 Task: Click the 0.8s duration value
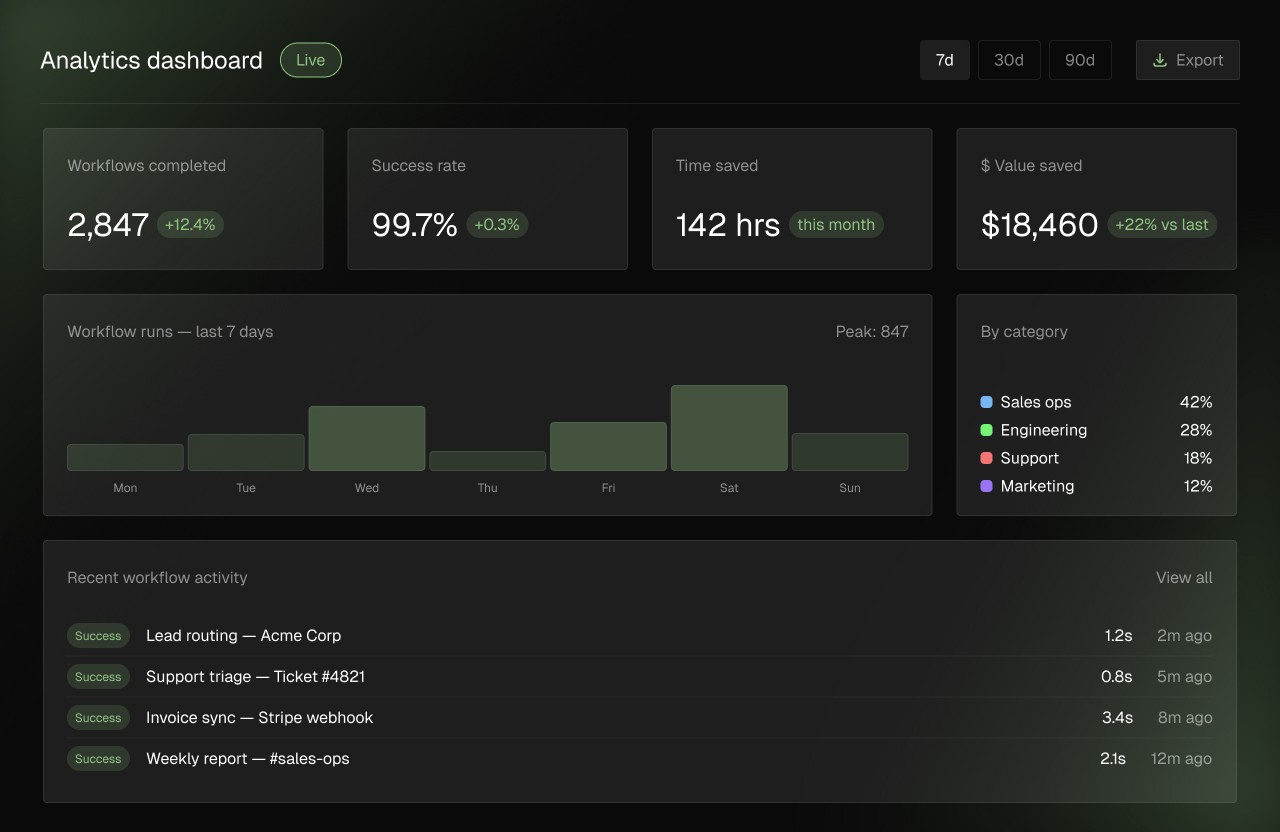coord(1117,676)
